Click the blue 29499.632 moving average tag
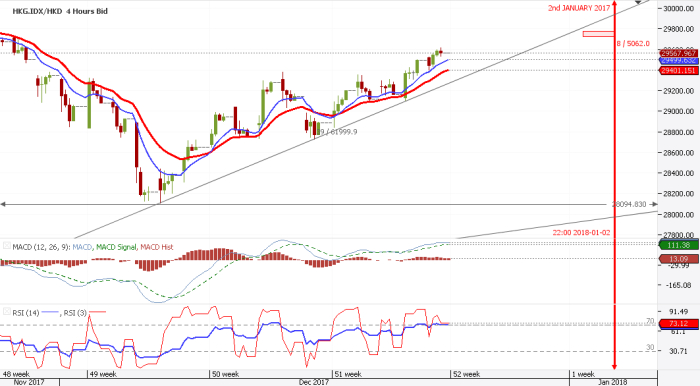 [678, 61]
